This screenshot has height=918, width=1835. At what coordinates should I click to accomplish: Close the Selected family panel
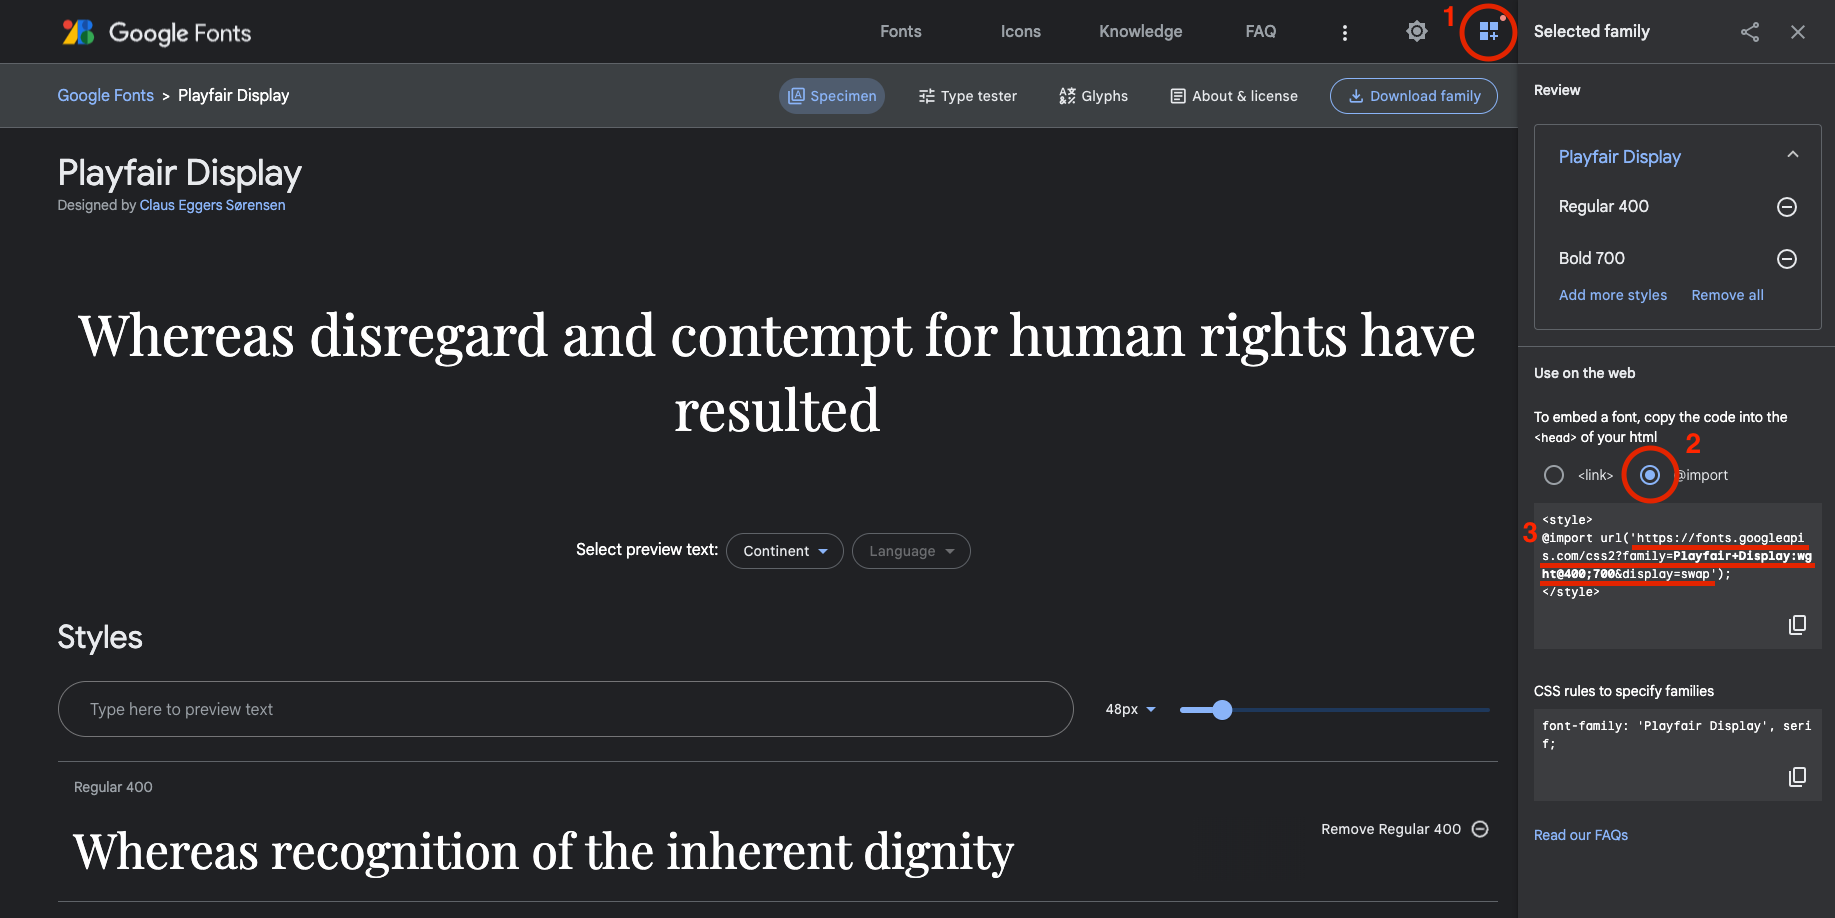pos(1798,32)
